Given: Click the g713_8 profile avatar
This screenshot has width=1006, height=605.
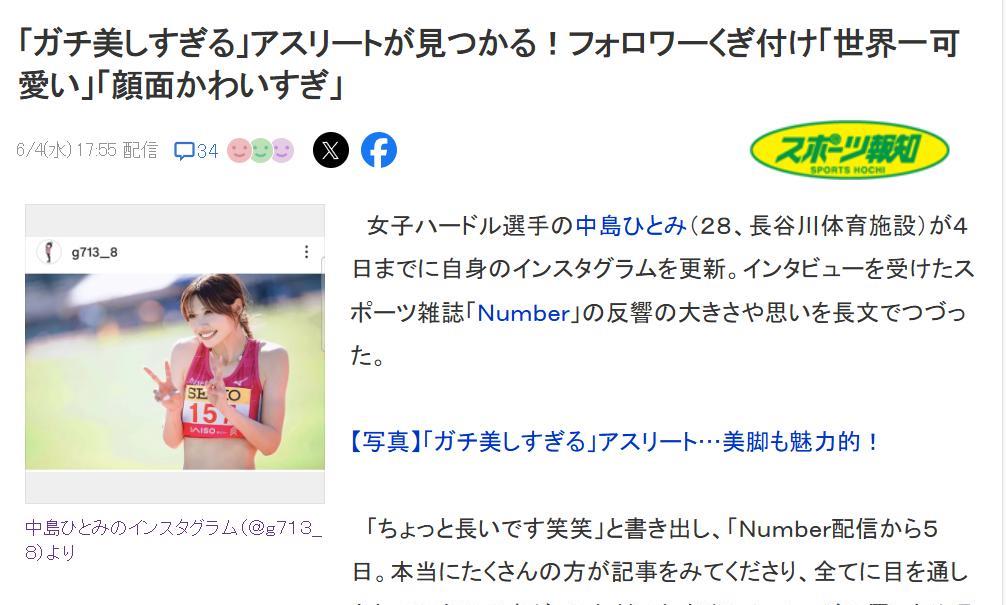Looking at the screenshot, I should [x=49, y=251].
